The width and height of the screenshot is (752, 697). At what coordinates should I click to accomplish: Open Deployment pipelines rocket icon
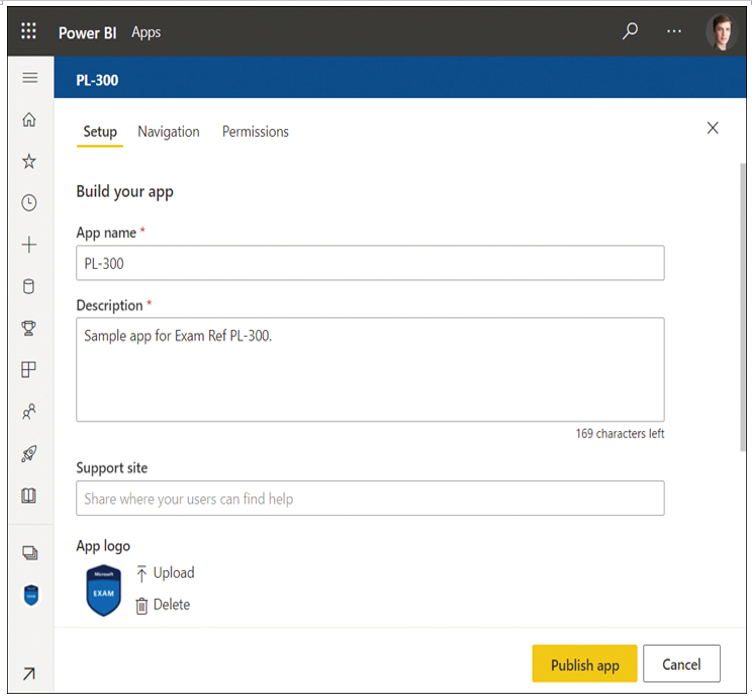pos(29,454)
